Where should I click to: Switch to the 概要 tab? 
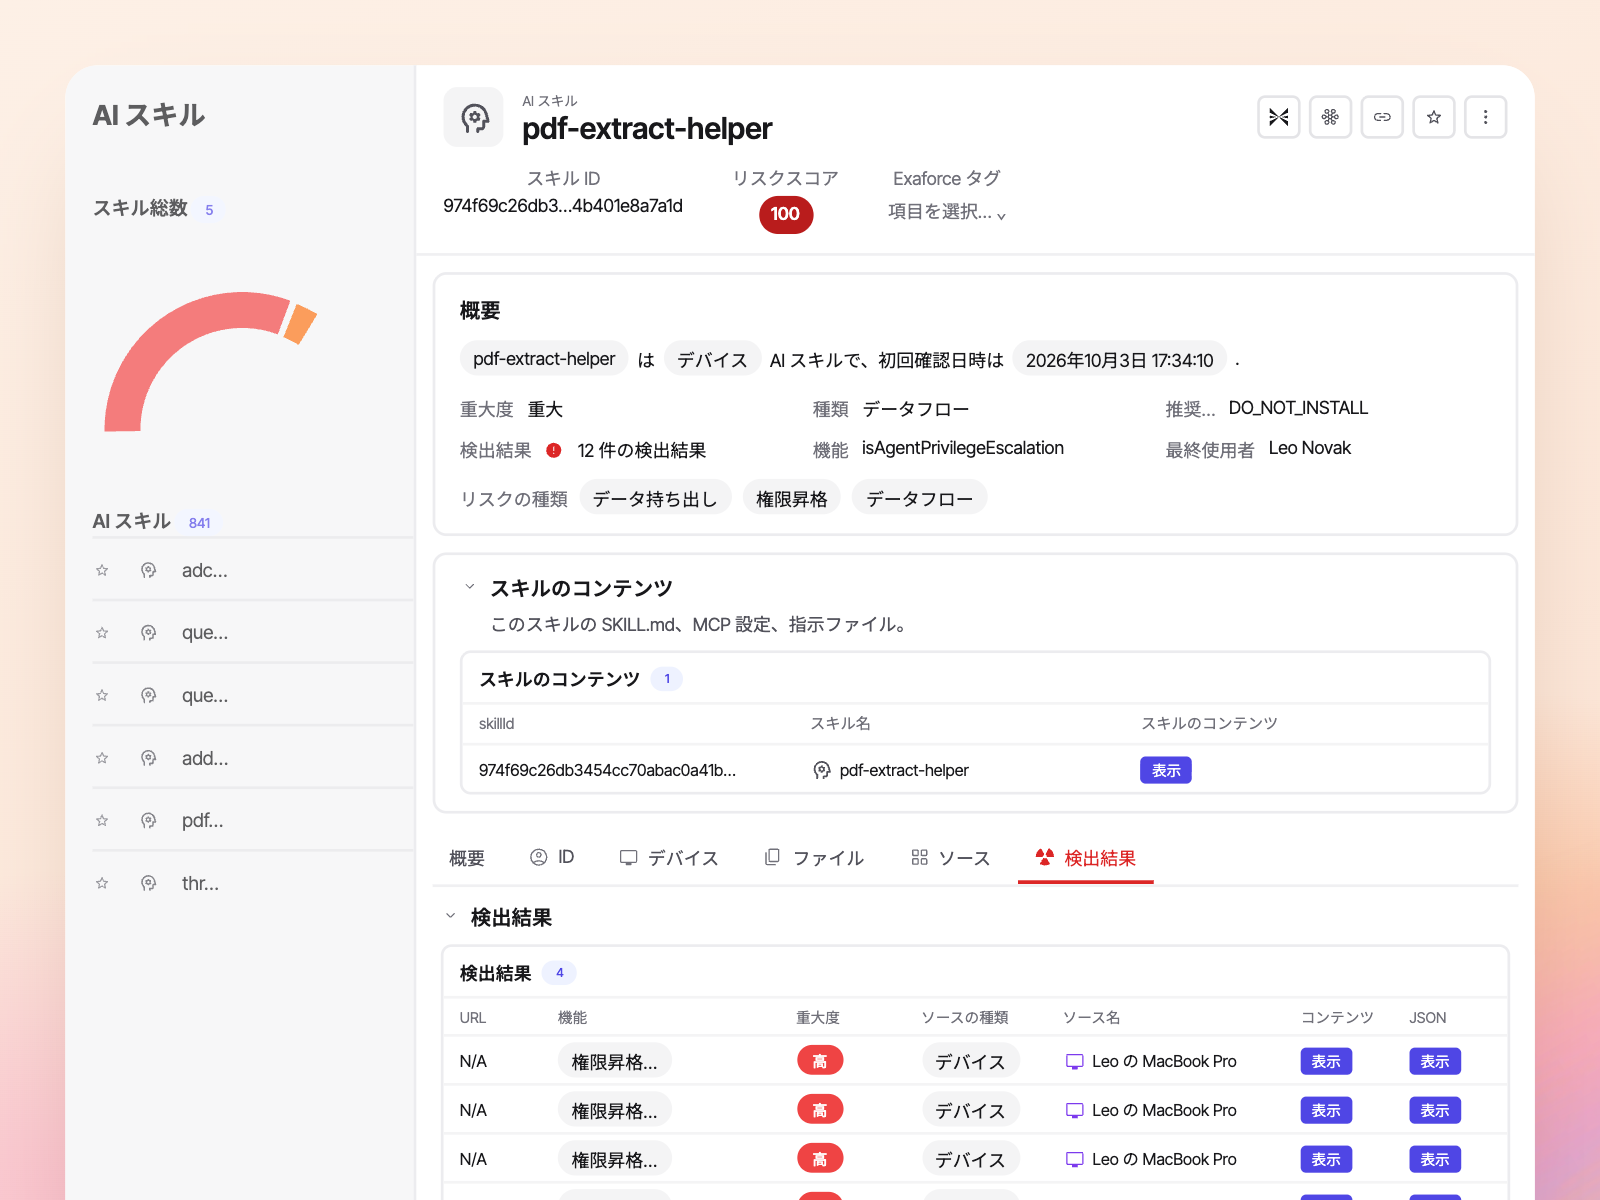click(x=467, y=858)
